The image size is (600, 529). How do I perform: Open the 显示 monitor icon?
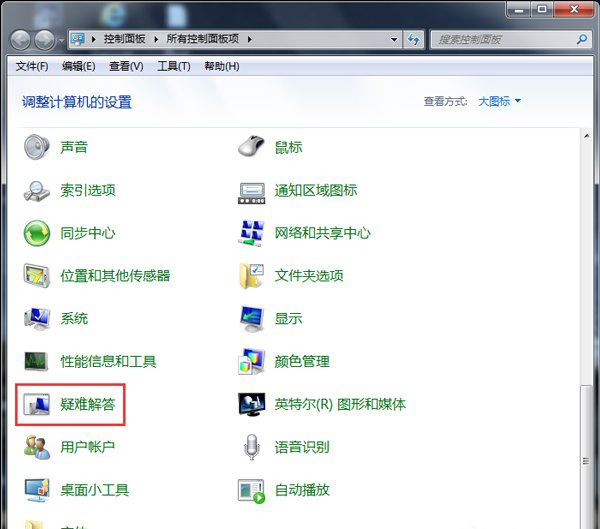252,318
